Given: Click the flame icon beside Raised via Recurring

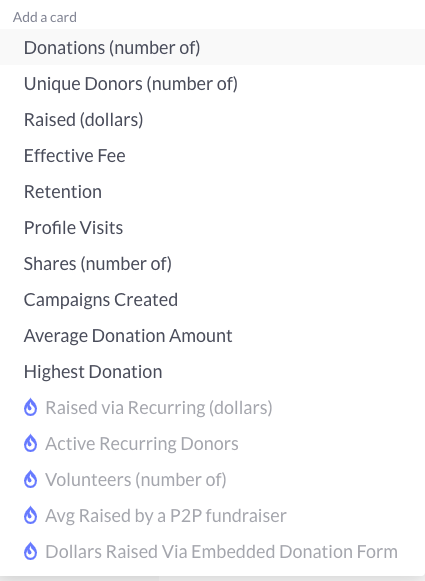Looking at the screenshot, I should coord(30,408).
